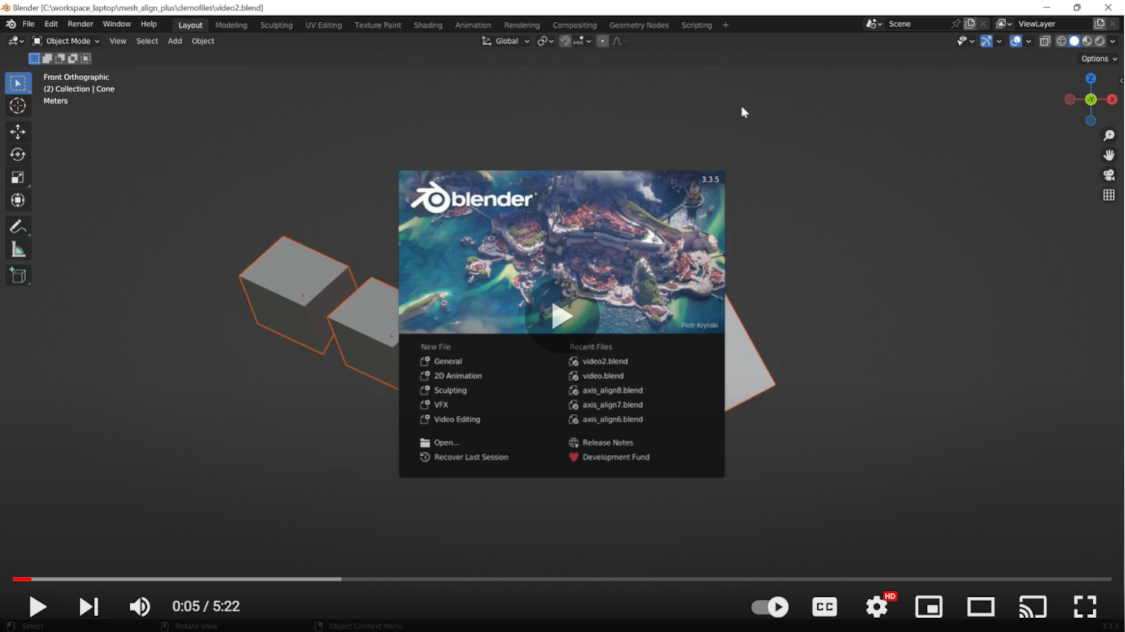Image resolution: width=1125 pixels, height=632 pixels.
Task: Toggle closed captions CC
Action: coord(824,607)
